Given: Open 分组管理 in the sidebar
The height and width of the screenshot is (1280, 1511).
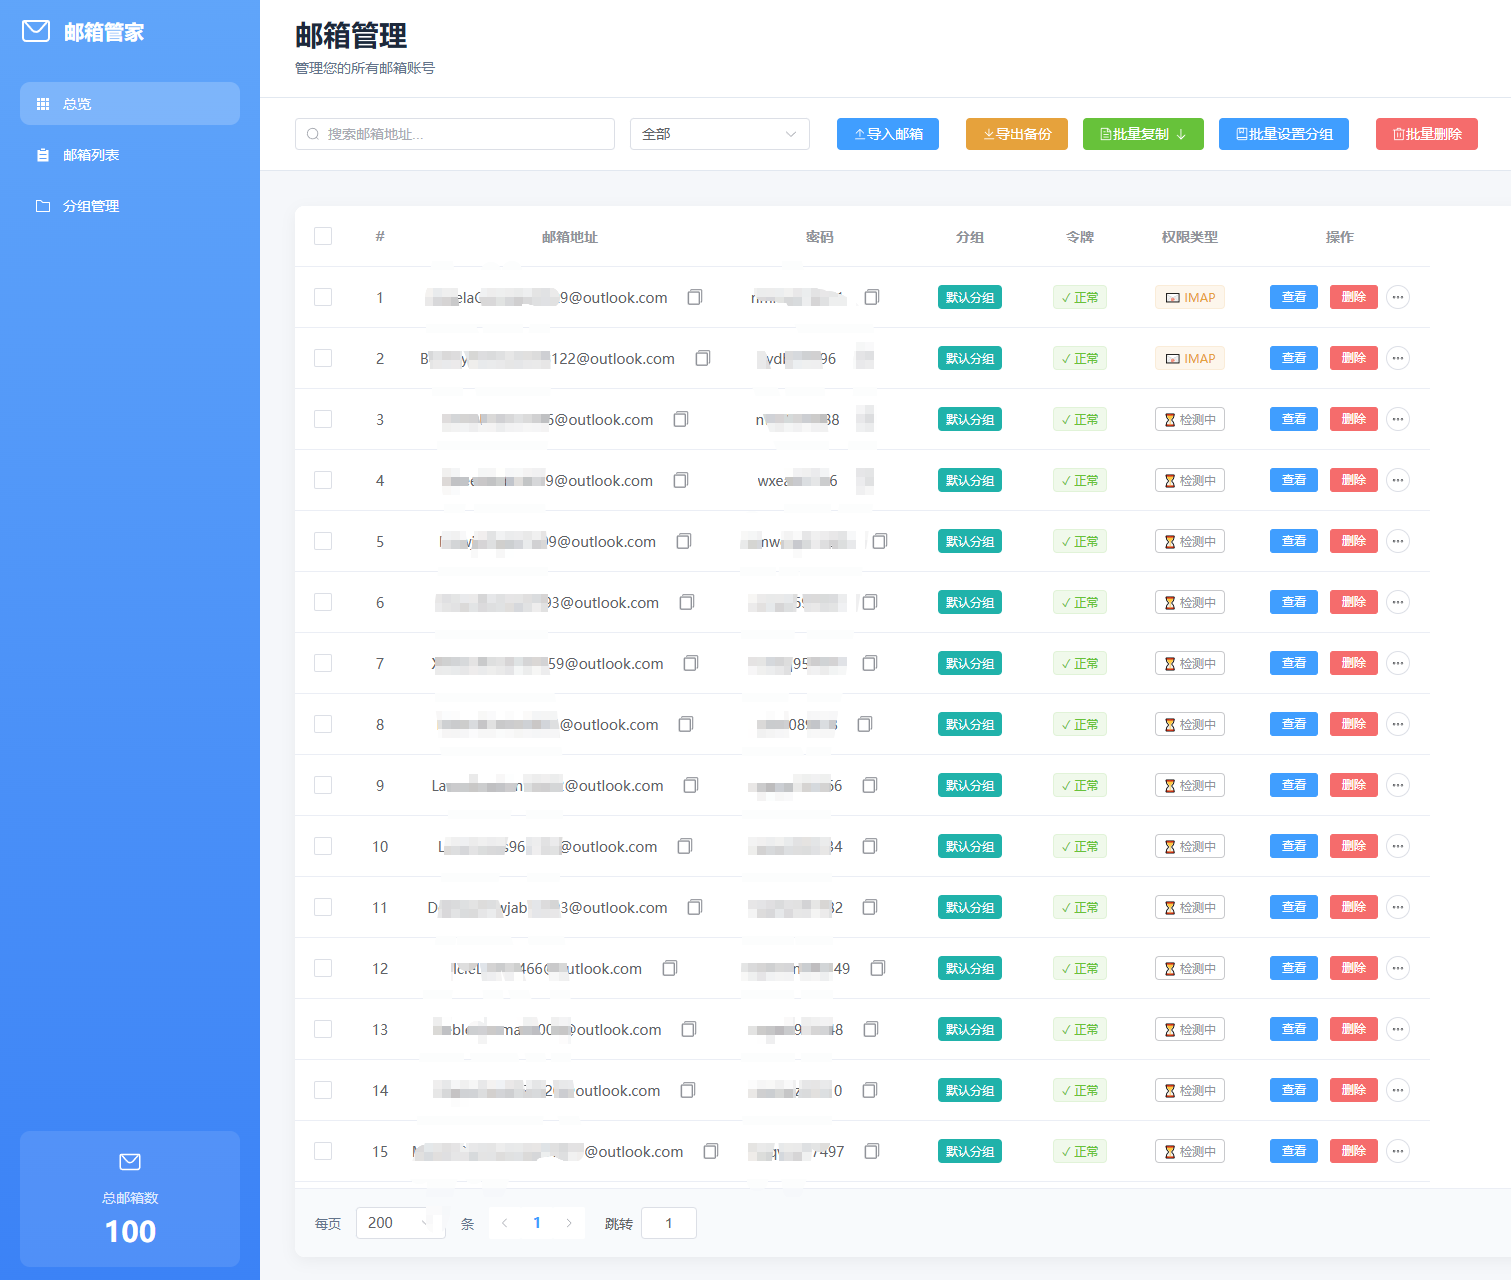Looking at the screenshot, I should click(130, 206).
